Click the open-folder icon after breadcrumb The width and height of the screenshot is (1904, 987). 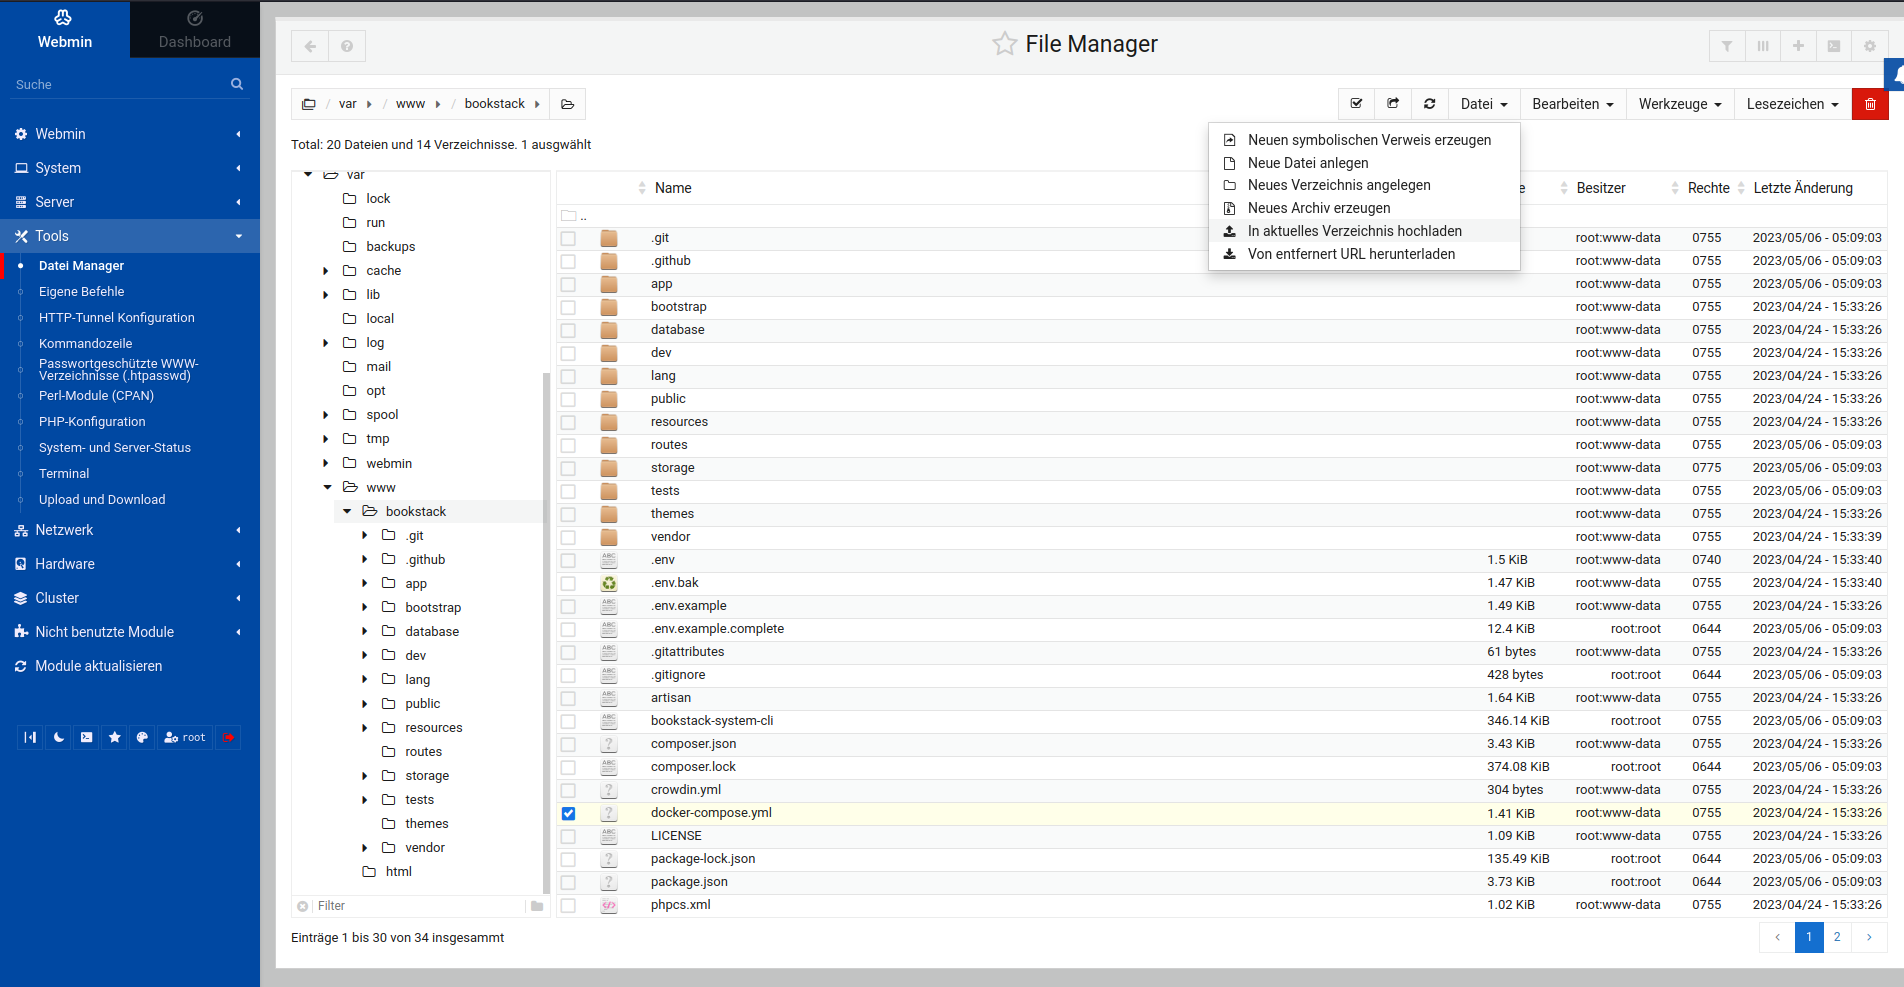click(568, 104)
